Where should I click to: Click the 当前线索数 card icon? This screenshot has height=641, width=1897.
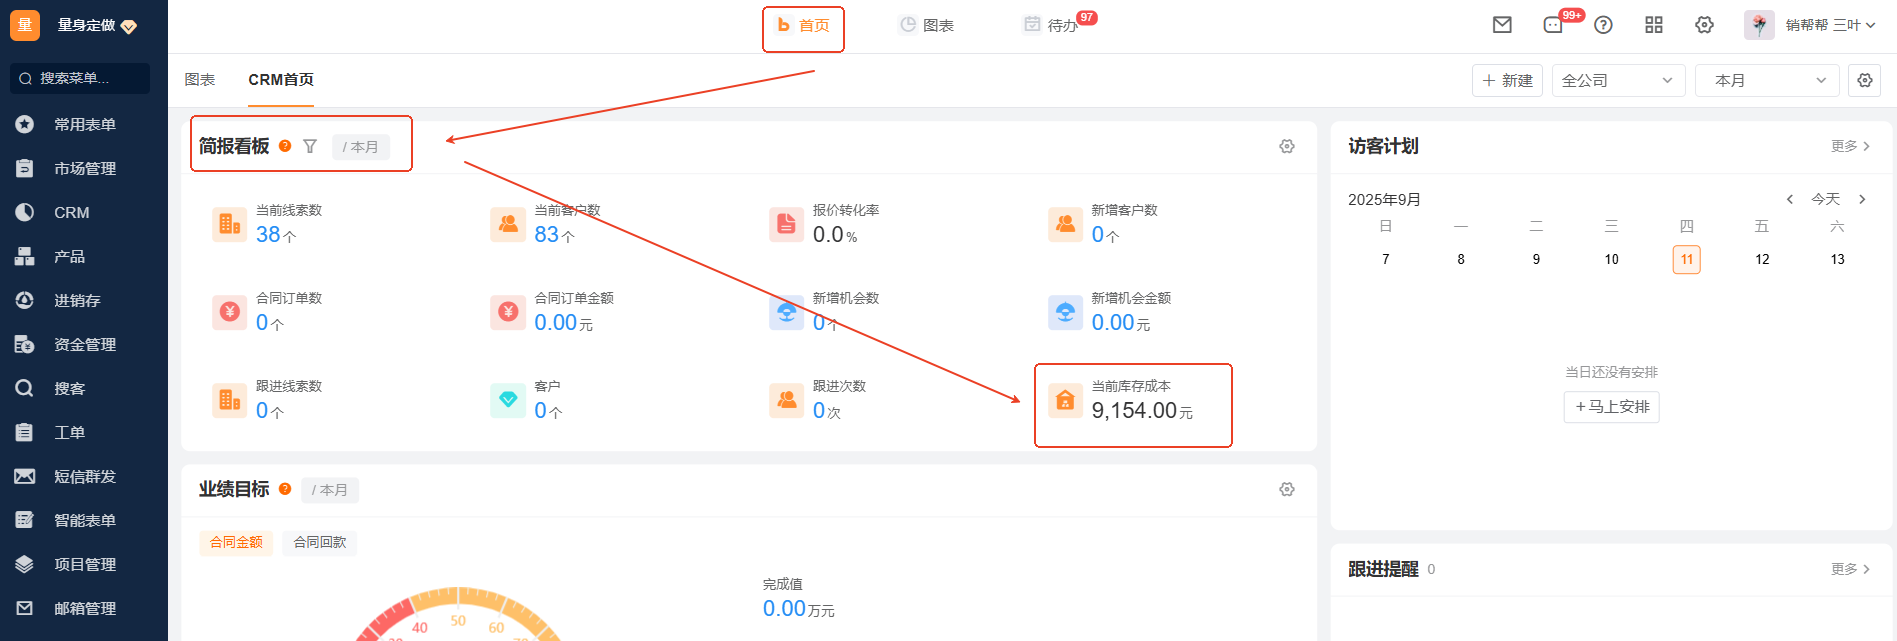coord(229,224)
